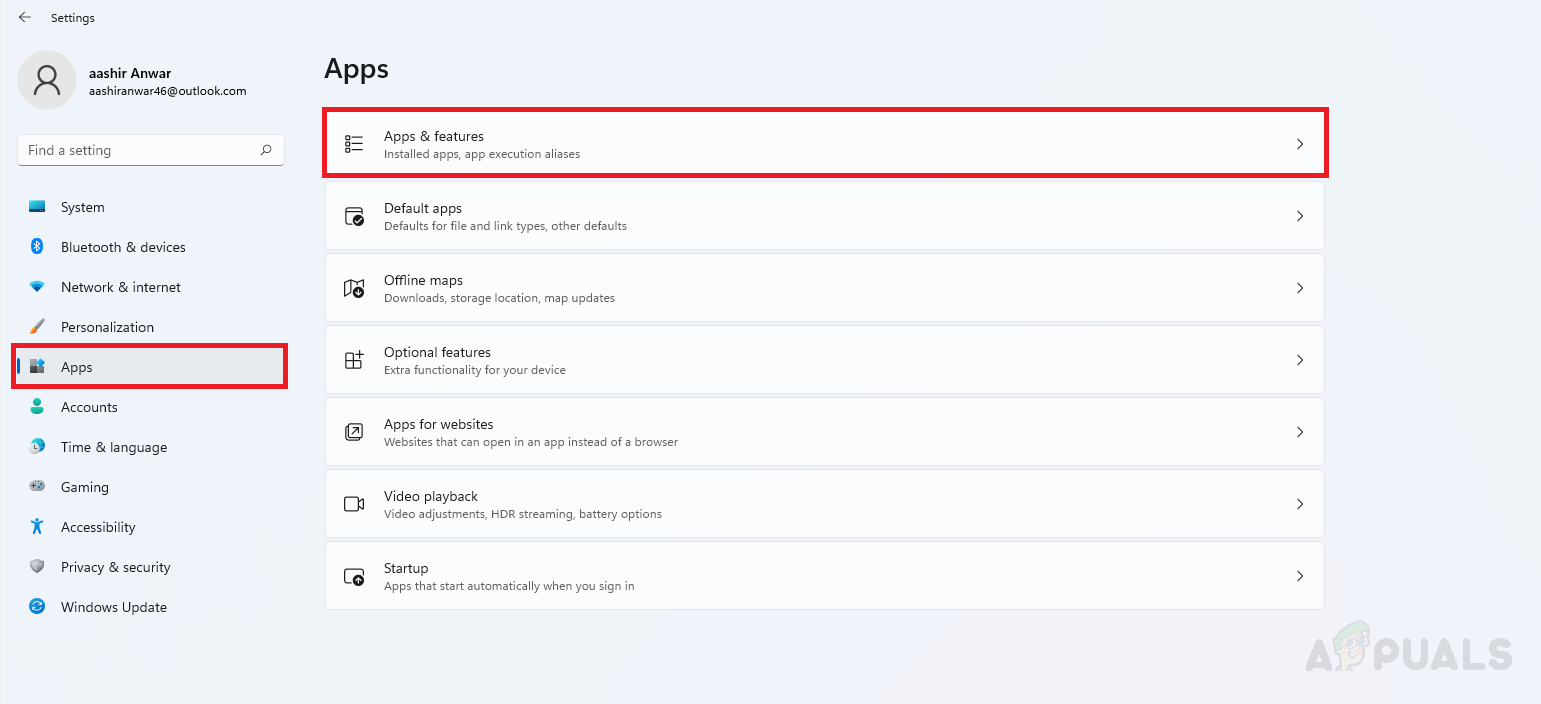Click the search magnifier icon
Screen dimensions: 1541x704
point(266,150)
